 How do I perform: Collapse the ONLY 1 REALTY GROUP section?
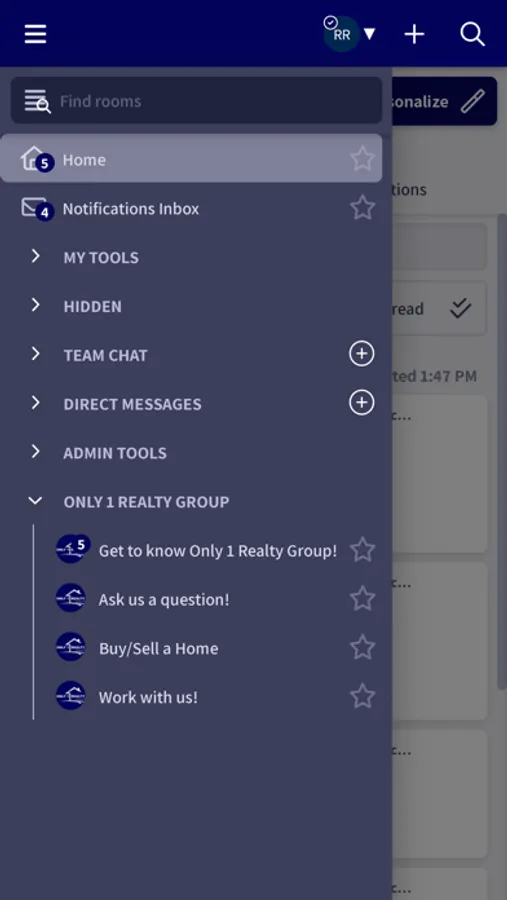(36, 501)
